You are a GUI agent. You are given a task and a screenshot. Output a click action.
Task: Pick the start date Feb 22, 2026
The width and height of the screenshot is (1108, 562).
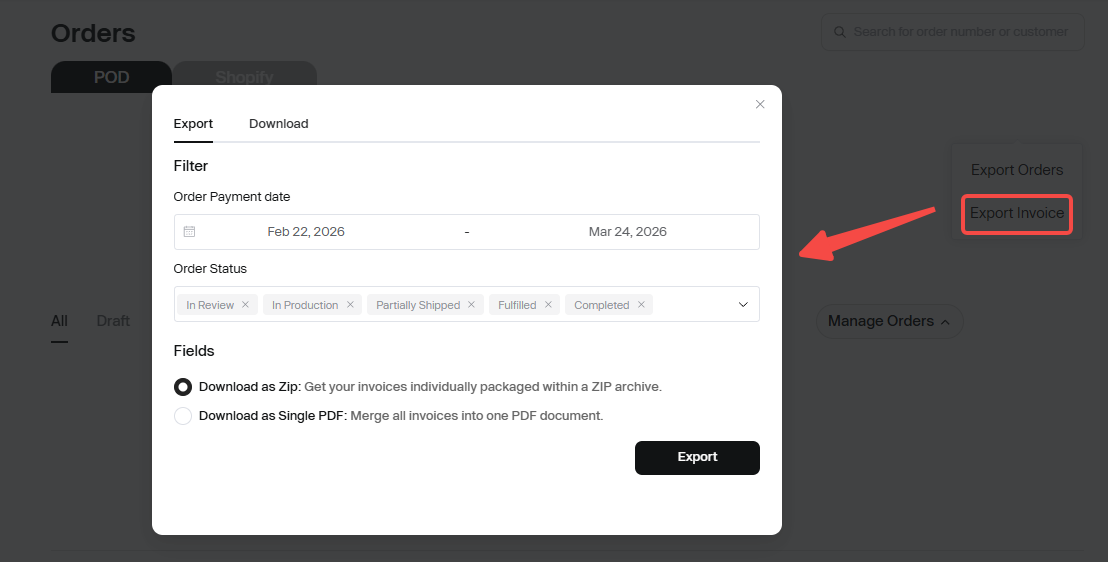[x=306, y=232]
